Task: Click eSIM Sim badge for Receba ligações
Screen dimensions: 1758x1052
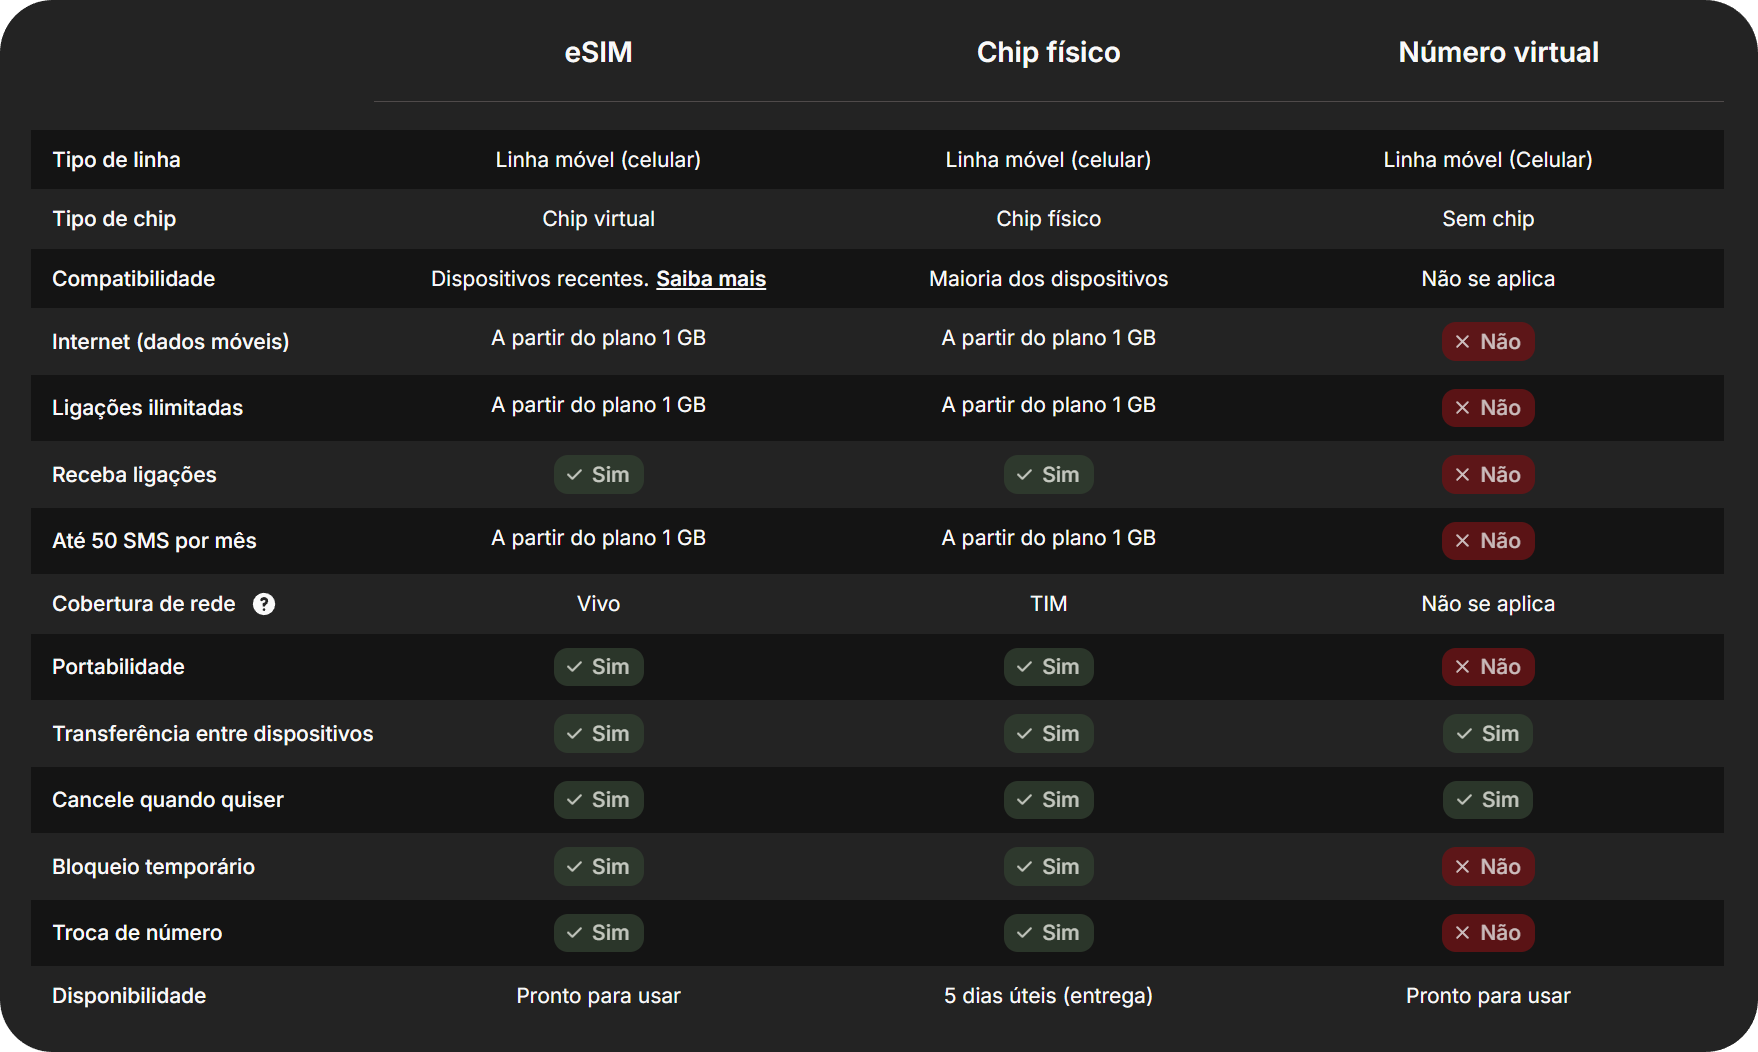Action: pos(598,475)
